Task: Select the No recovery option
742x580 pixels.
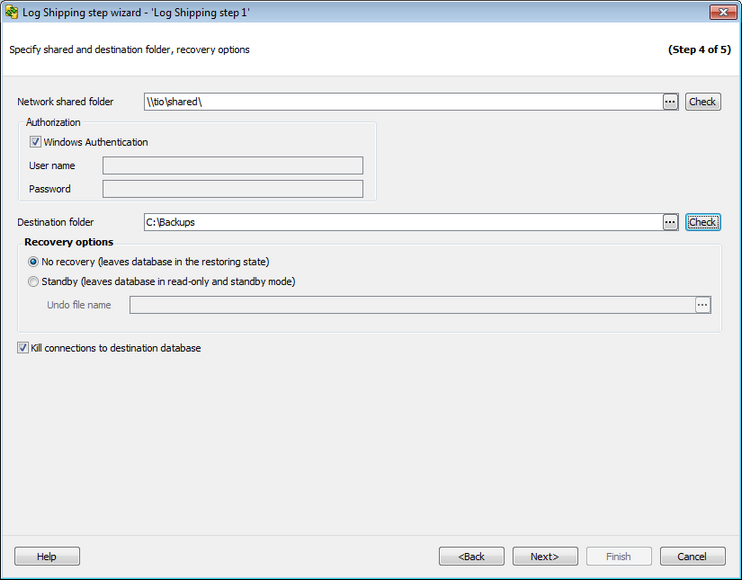Action: point(34,262)
